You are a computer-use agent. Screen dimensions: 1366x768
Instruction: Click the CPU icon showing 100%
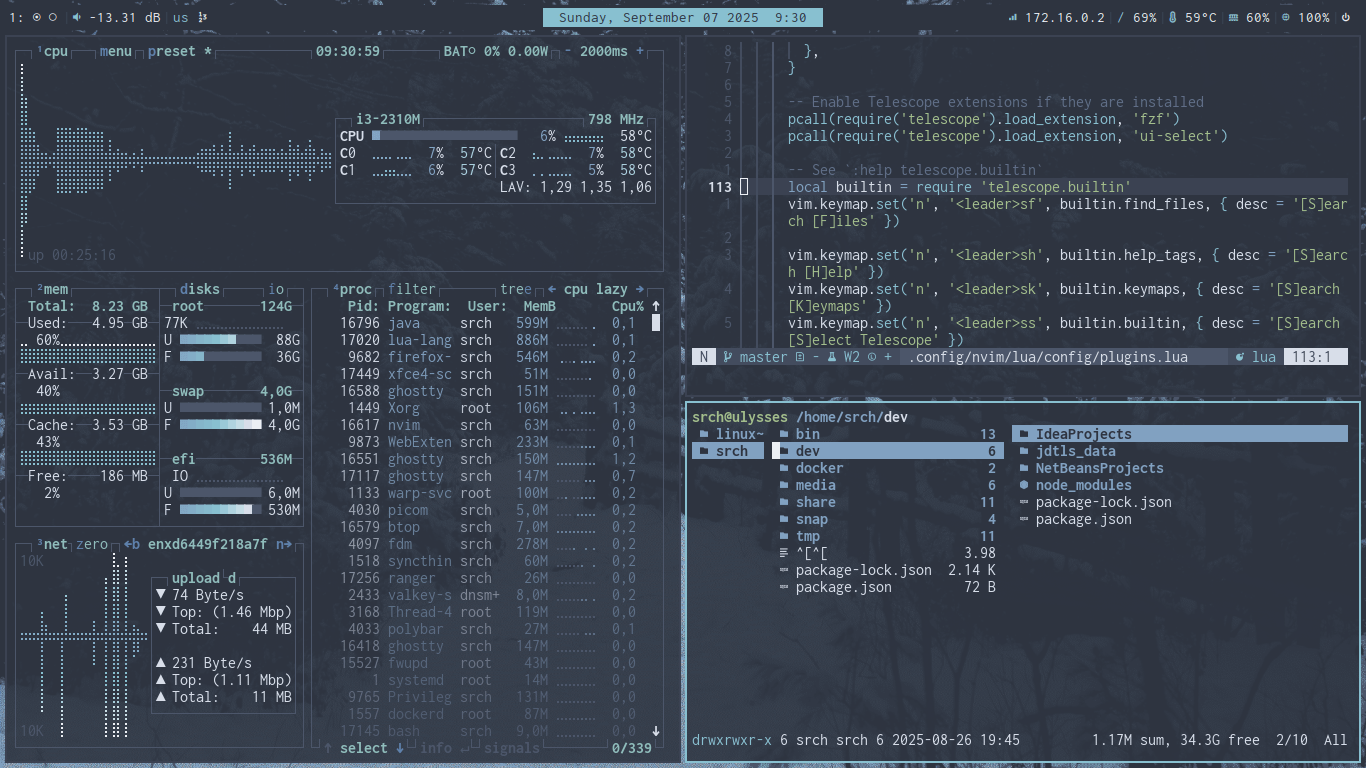tap(1286, 17)
